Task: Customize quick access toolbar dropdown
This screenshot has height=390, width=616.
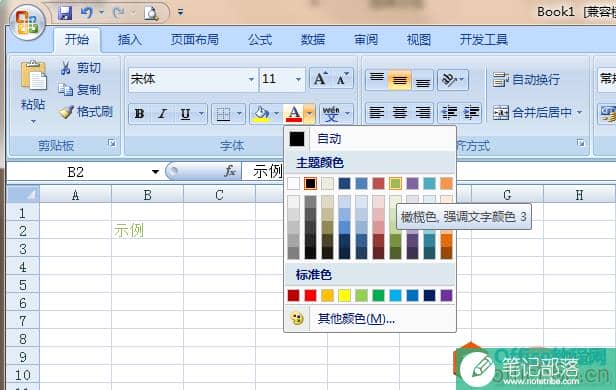Action: click(180, 13)
